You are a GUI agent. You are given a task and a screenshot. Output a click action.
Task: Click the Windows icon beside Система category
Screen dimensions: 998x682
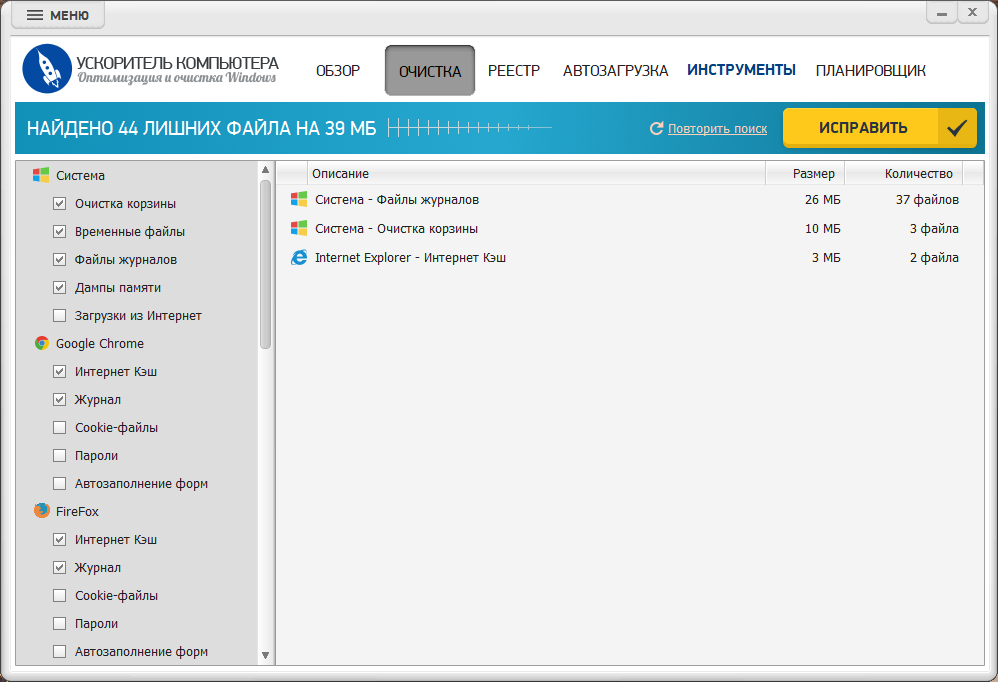pos(41,175)
